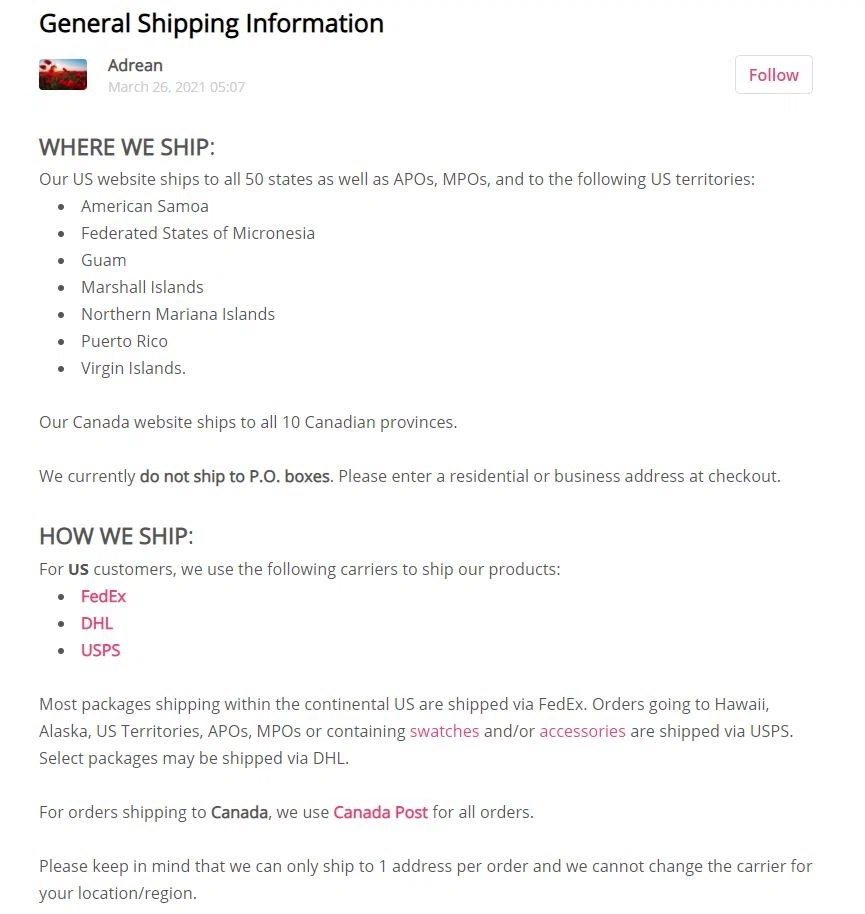Follow the accessories link

(582, 731)
